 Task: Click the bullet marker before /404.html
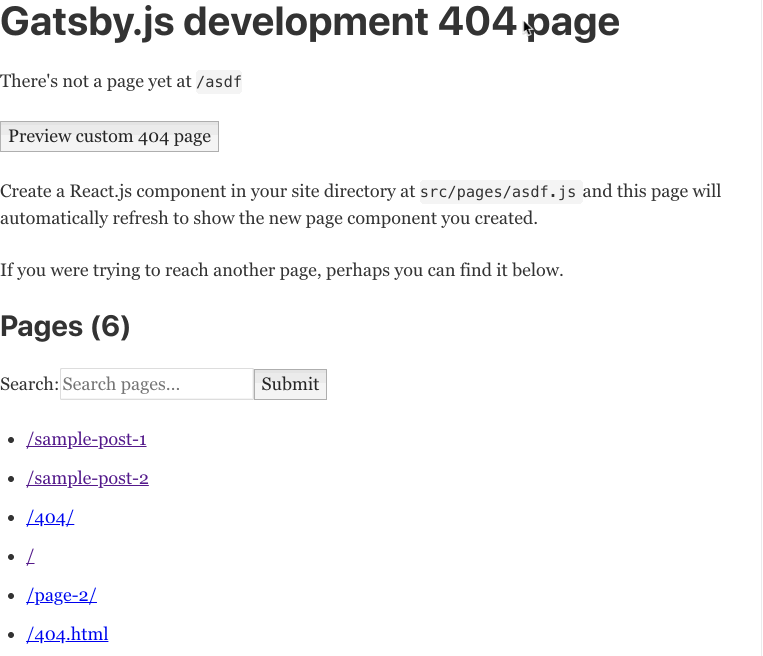click(x=10, y=635)
